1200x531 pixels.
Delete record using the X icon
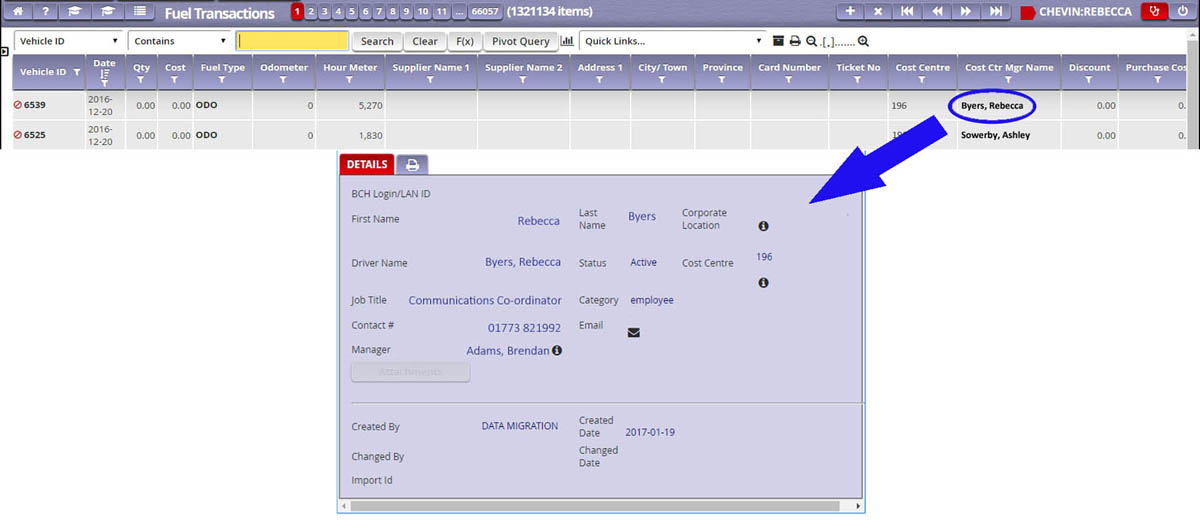878,12
